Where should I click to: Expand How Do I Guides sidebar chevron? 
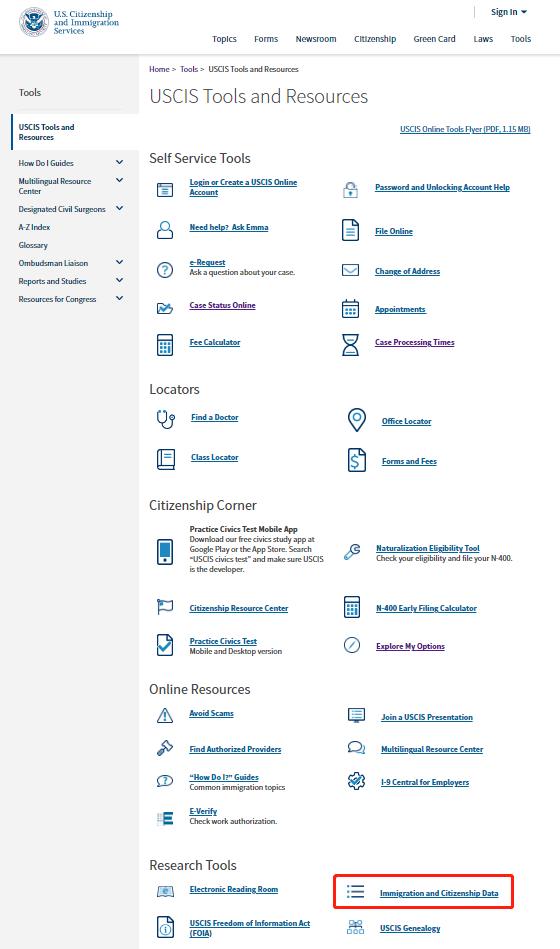(119, 162)
